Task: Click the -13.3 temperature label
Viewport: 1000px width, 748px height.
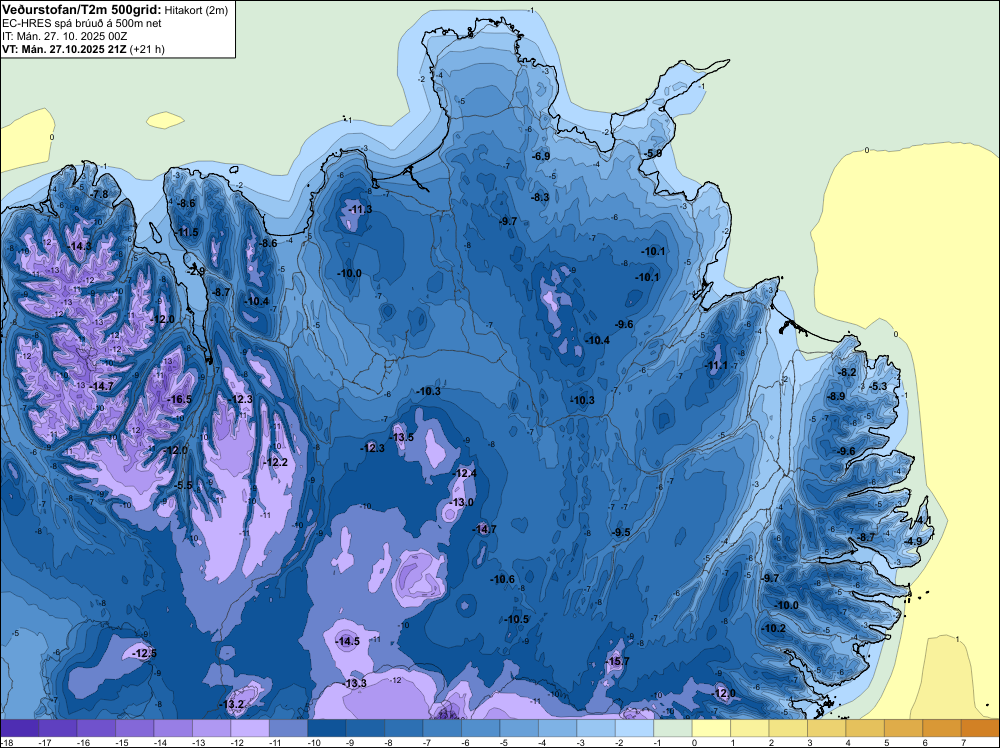Action: tap(355, 683)
